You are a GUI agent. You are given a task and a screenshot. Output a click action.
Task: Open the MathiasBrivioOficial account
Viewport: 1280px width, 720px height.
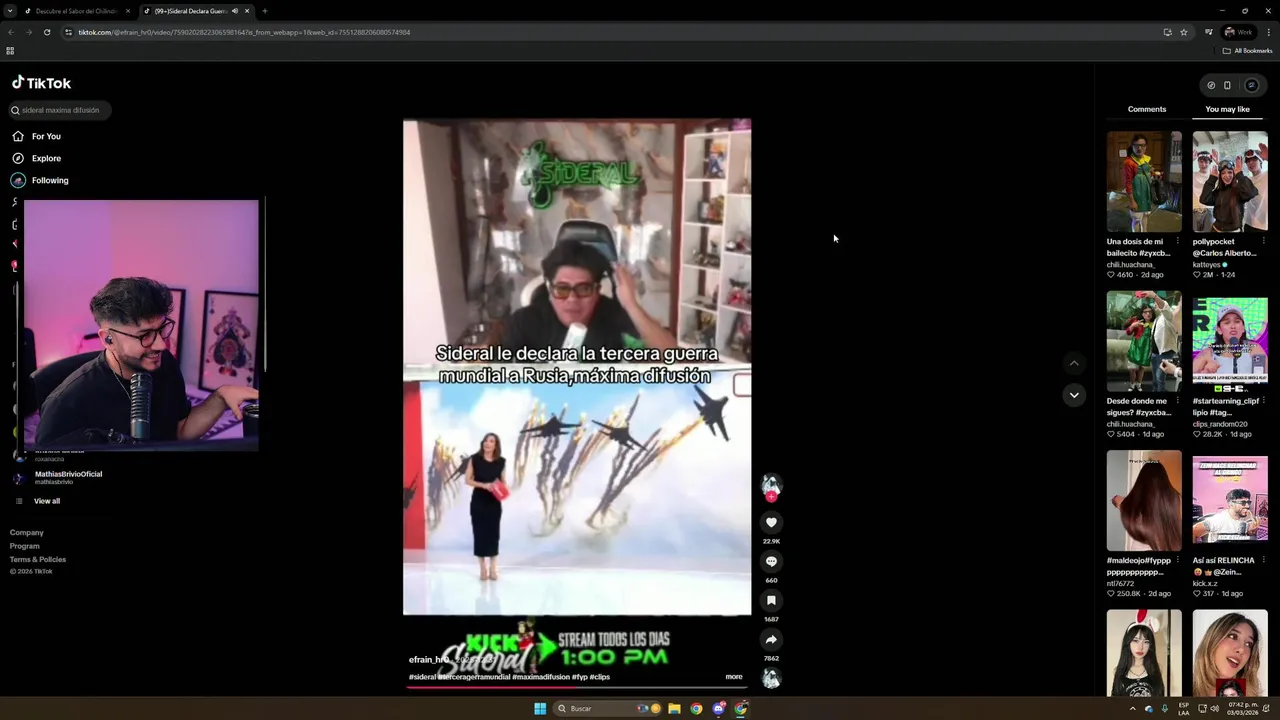pos(60,478)
